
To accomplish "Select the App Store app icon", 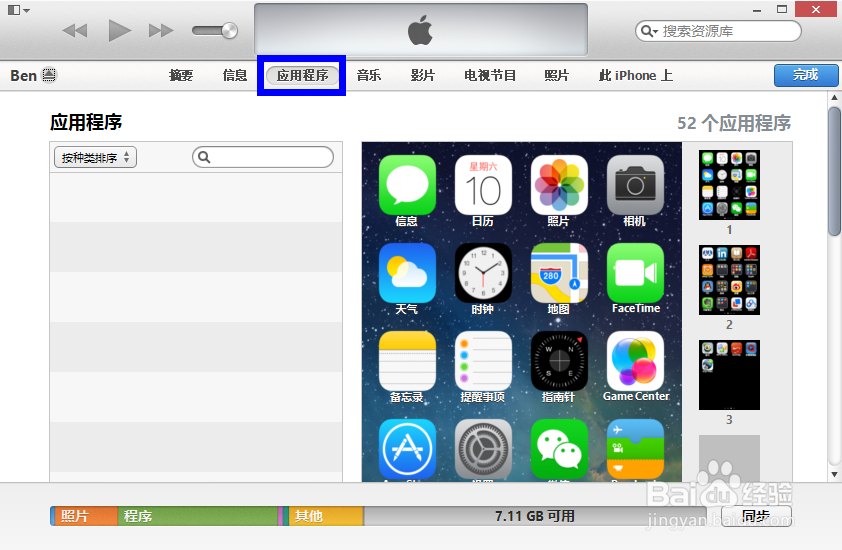I will [407, 449].
